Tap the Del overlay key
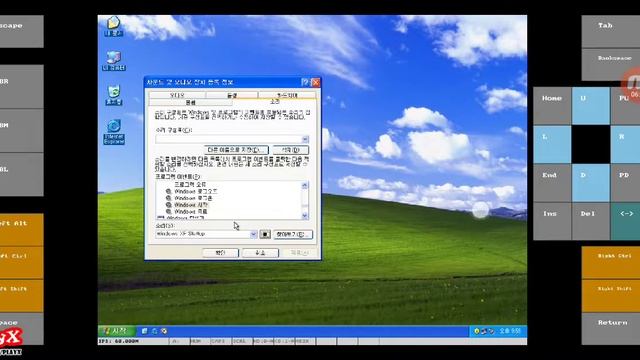Viewport: 640px width, 360px height. (591, 221)
